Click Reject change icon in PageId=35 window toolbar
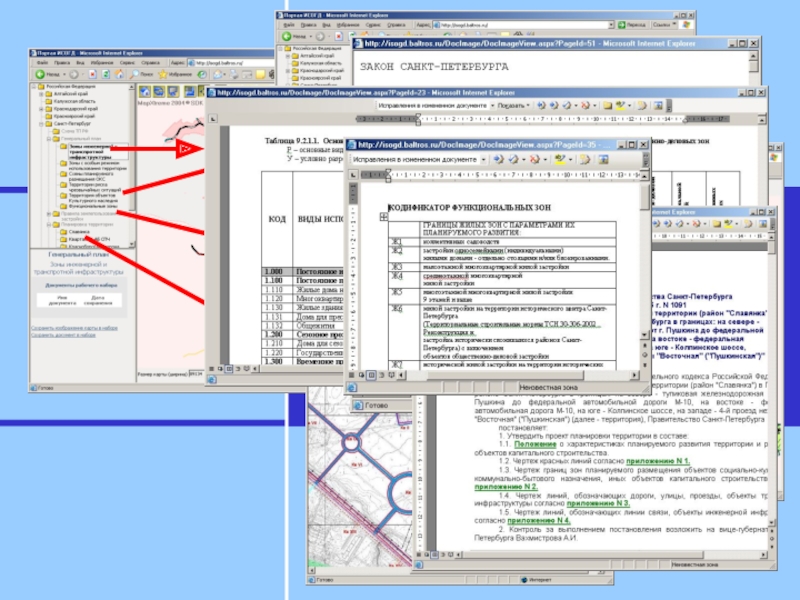 (x=534, y=159)
